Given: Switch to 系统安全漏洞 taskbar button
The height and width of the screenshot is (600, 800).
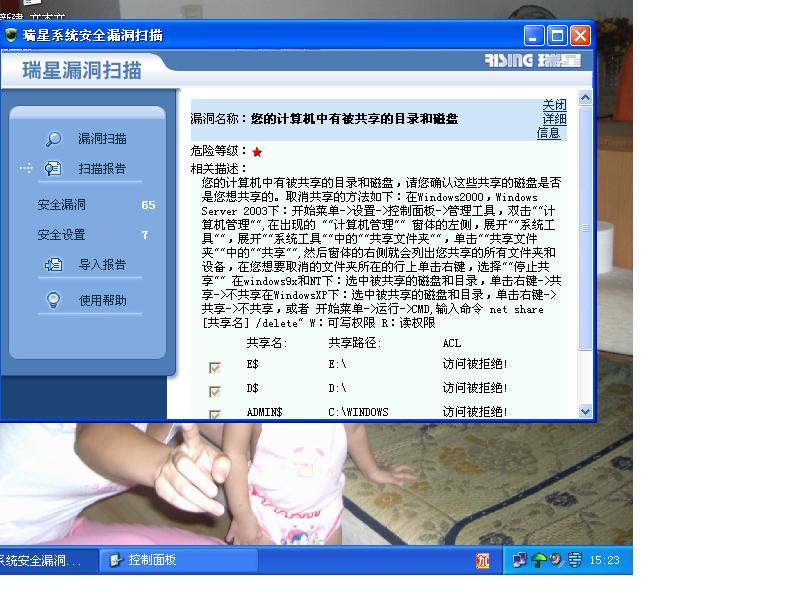Looking at the screenshot, I should pos(48,560).
